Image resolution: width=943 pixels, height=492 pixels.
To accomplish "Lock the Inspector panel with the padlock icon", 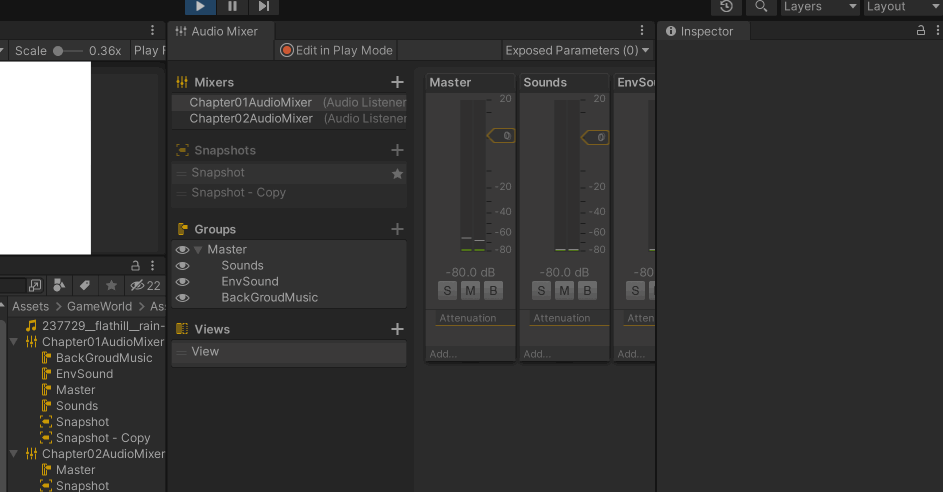I will tap(921, 31).
